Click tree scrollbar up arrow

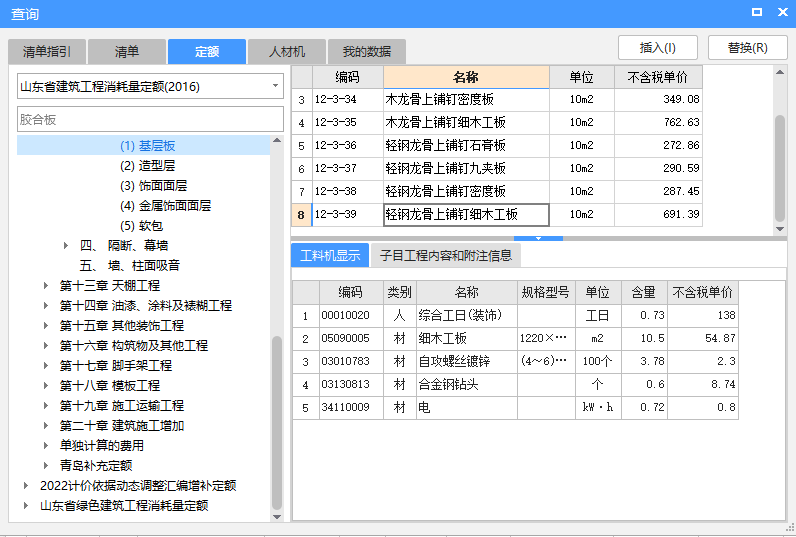click(x=277, y=140)
